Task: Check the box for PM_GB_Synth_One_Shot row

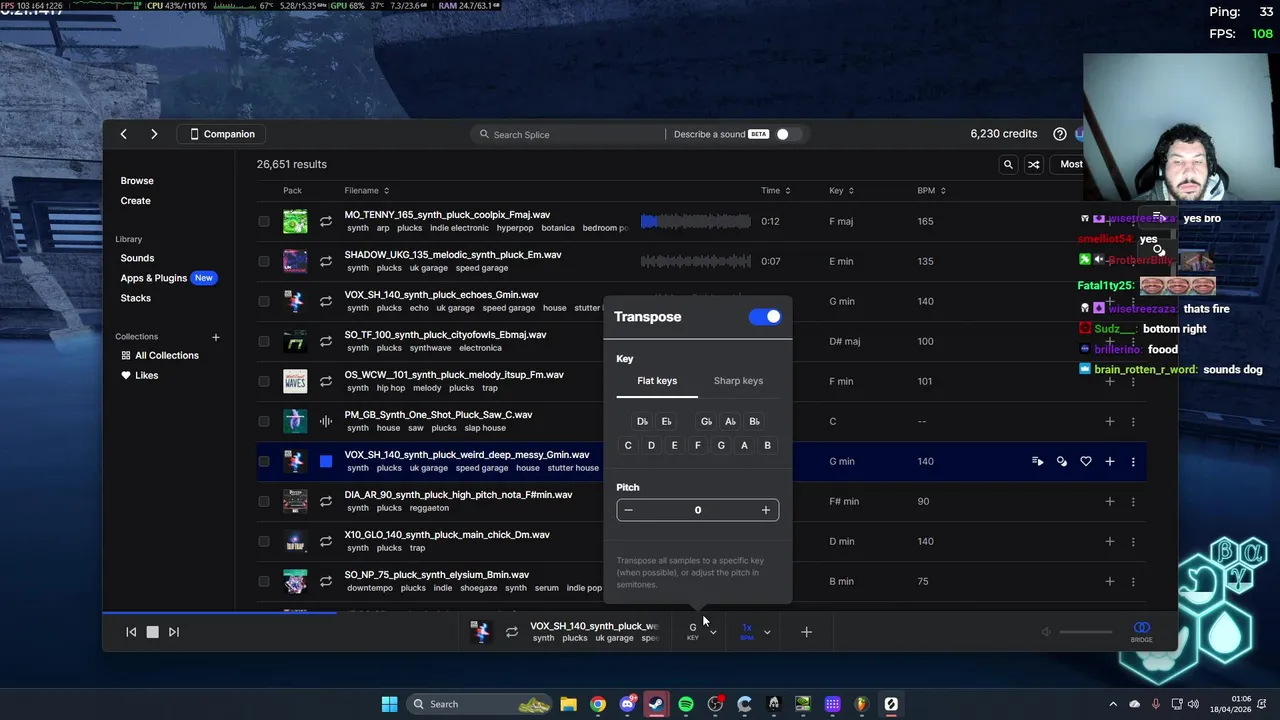Action: [x=264, y=421]
